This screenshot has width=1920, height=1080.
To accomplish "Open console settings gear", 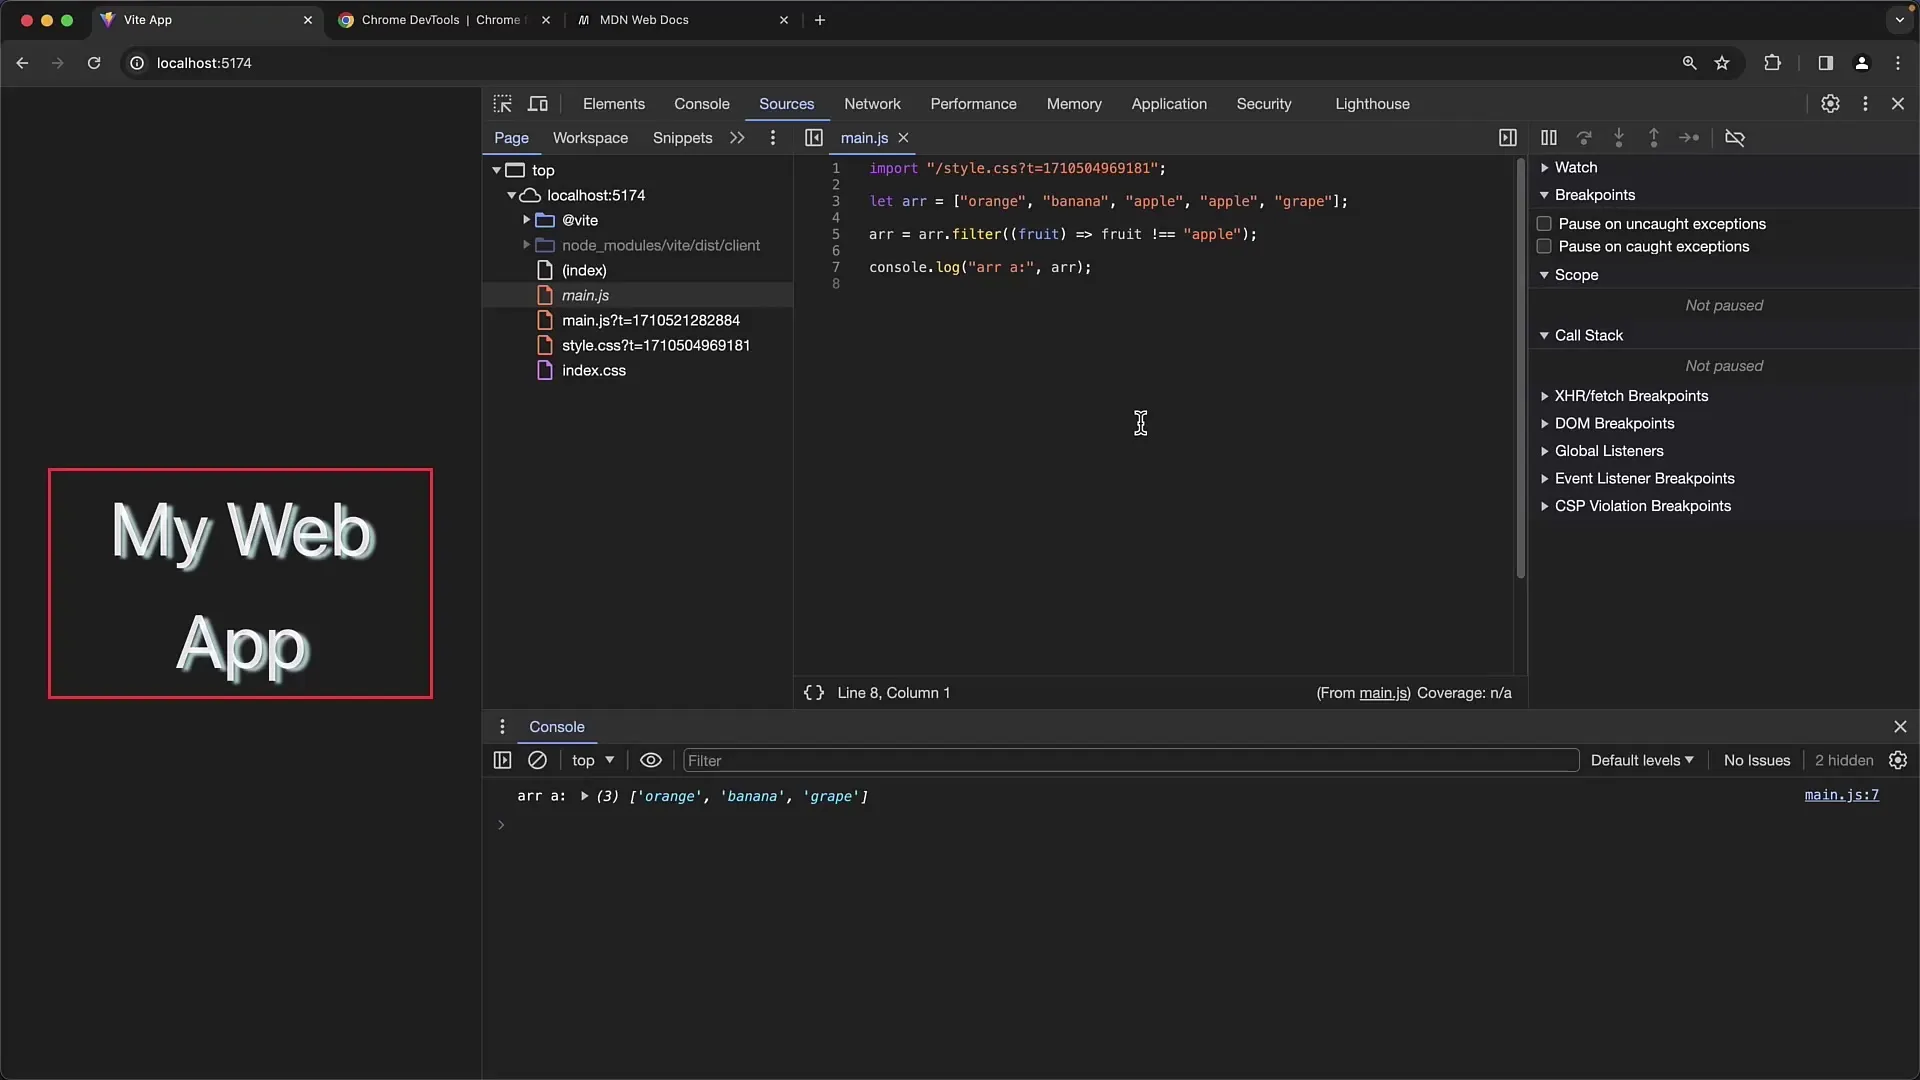I will [1898, 761].
